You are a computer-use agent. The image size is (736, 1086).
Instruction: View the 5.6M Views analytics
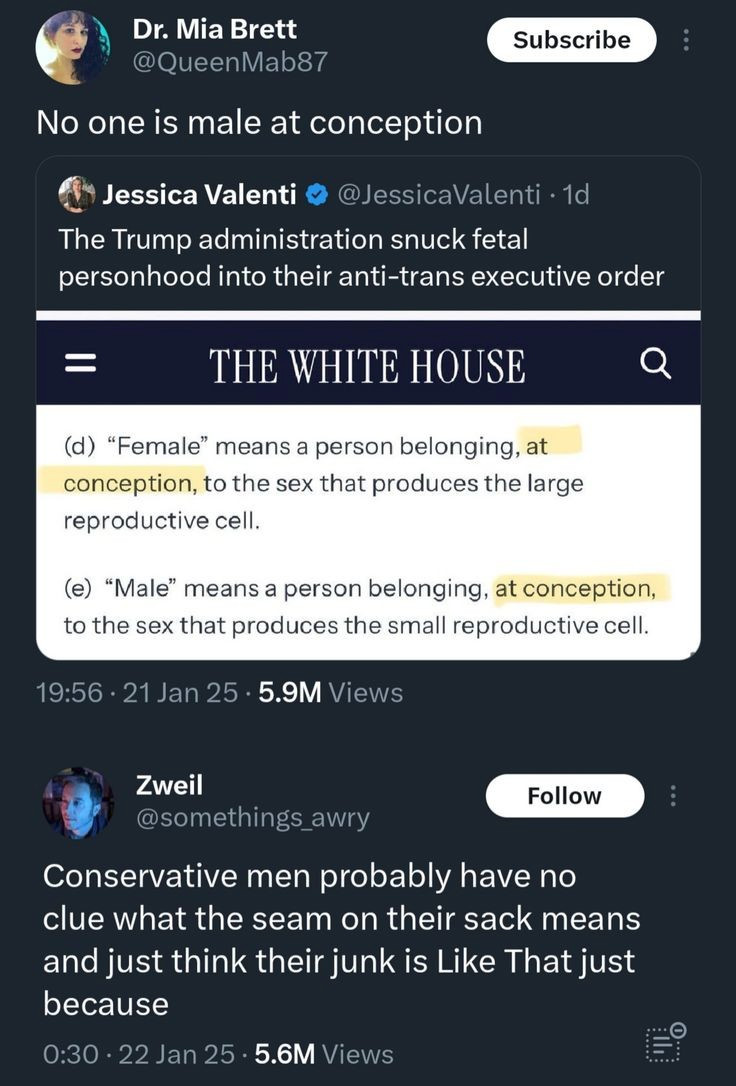324,1053
